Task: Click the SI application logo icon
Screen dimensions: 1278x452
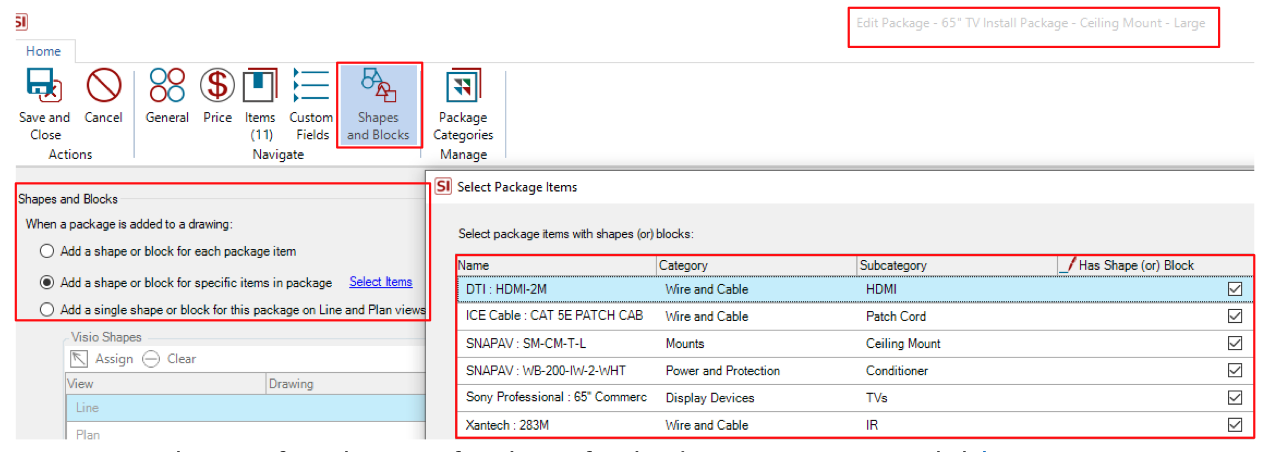Action: point(20,20)
